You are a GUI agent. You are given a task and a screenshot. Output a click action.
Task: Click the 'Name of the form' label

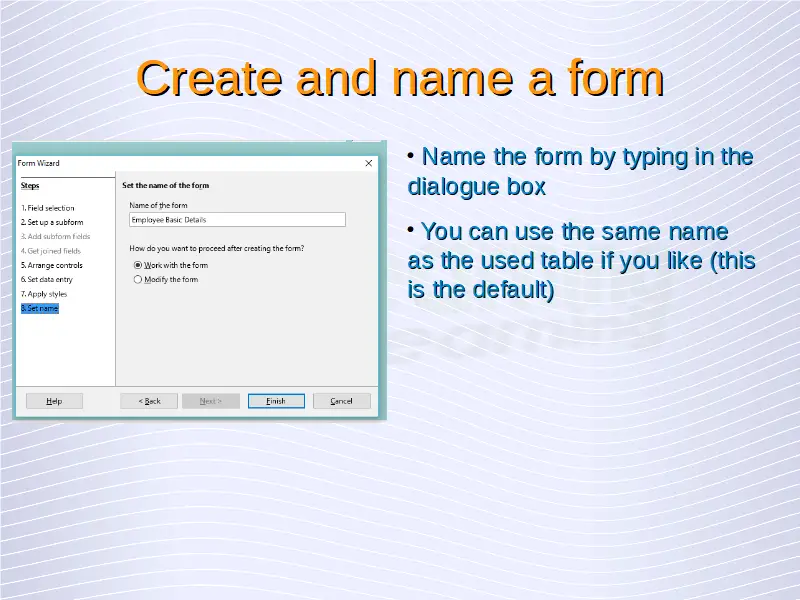pos(158,205)
